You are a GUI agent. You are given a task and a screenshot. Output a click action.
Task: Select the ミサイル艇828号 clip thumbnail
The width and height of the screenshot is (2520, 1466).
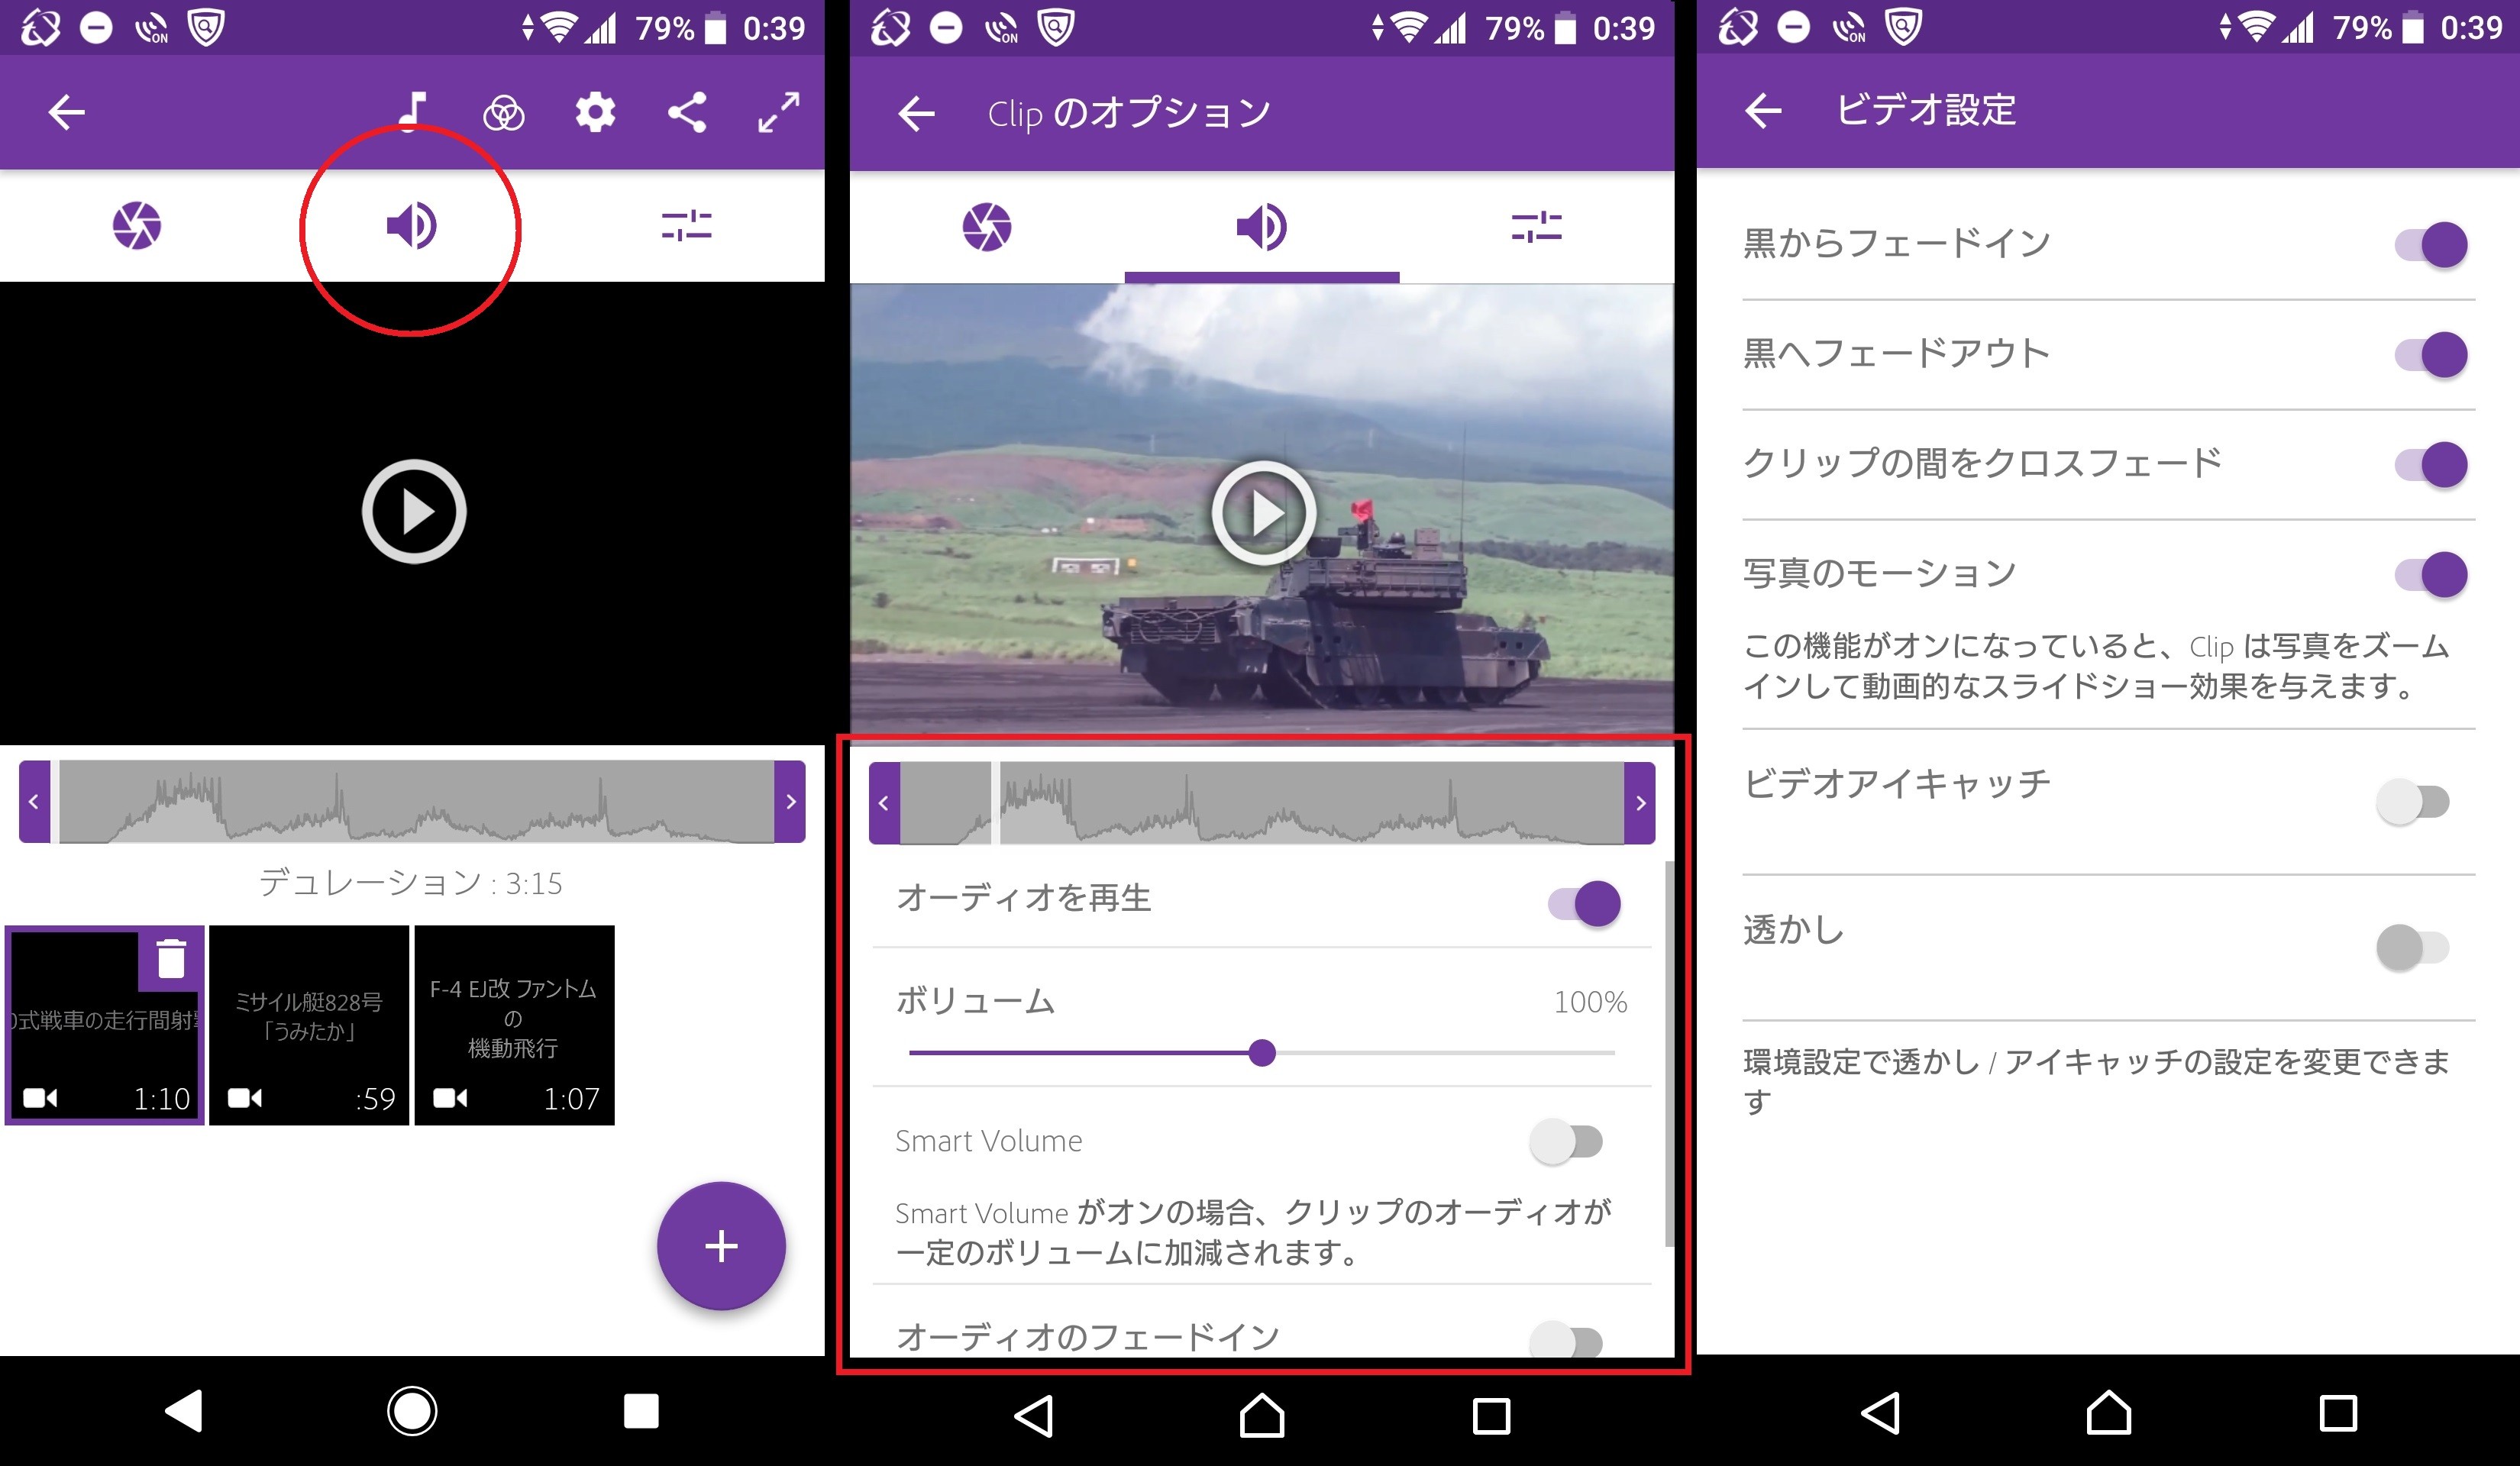pos(309,1025)
